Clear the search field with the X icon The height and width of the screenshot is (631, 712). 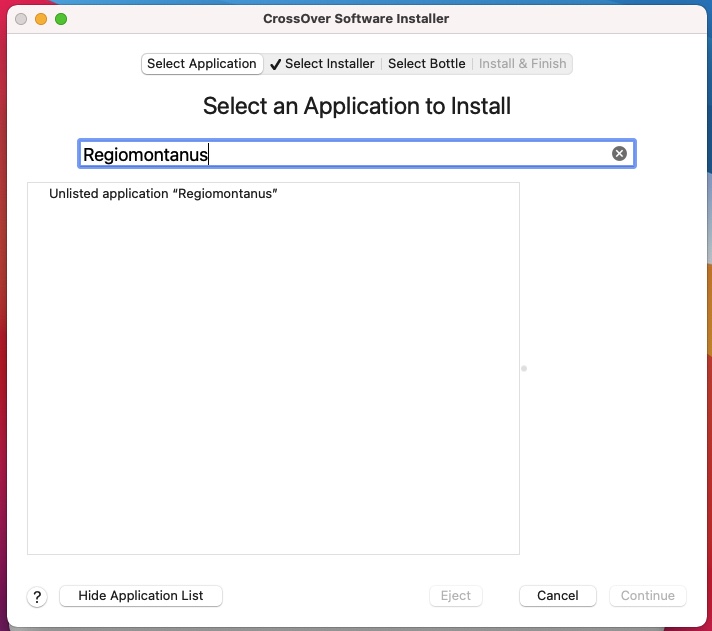coord(619,153)
